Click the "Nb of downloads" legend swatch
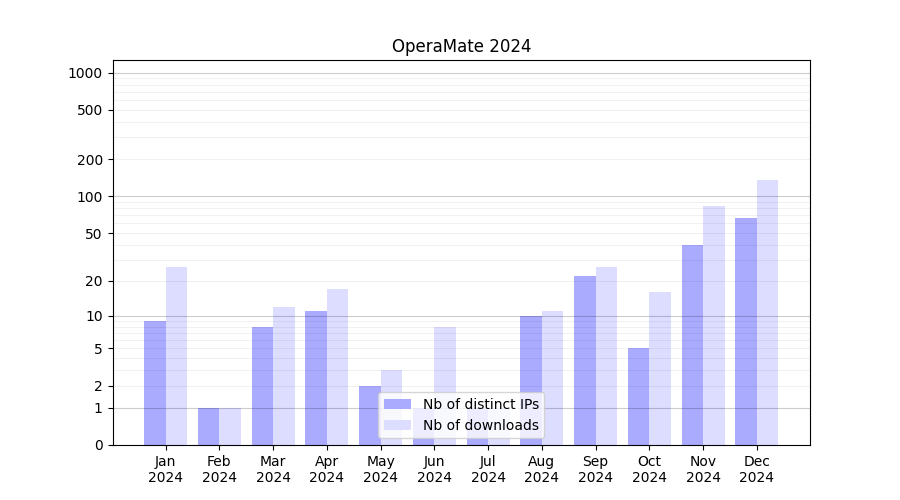Screen dimensions: 900x500 click(x=397, y=425)
